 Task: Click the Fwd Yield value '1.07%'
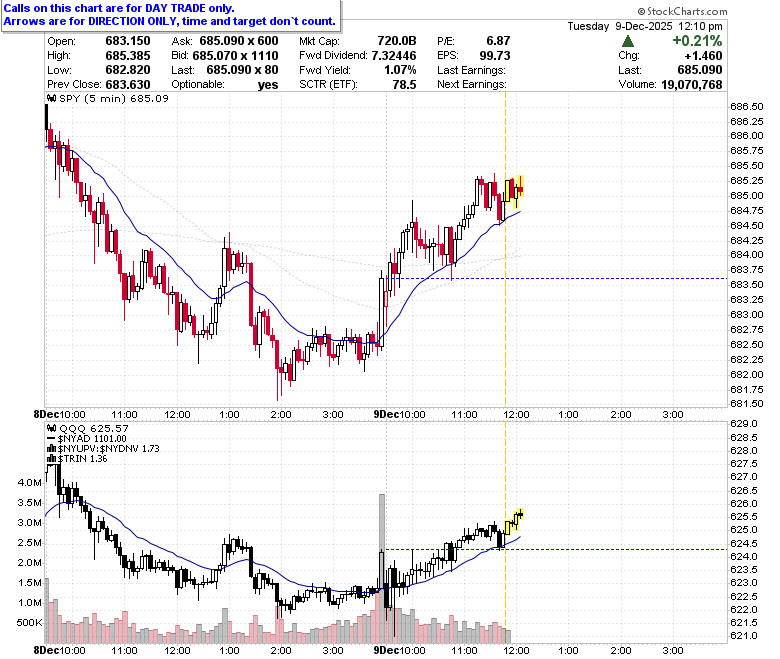tap(400, 70)
